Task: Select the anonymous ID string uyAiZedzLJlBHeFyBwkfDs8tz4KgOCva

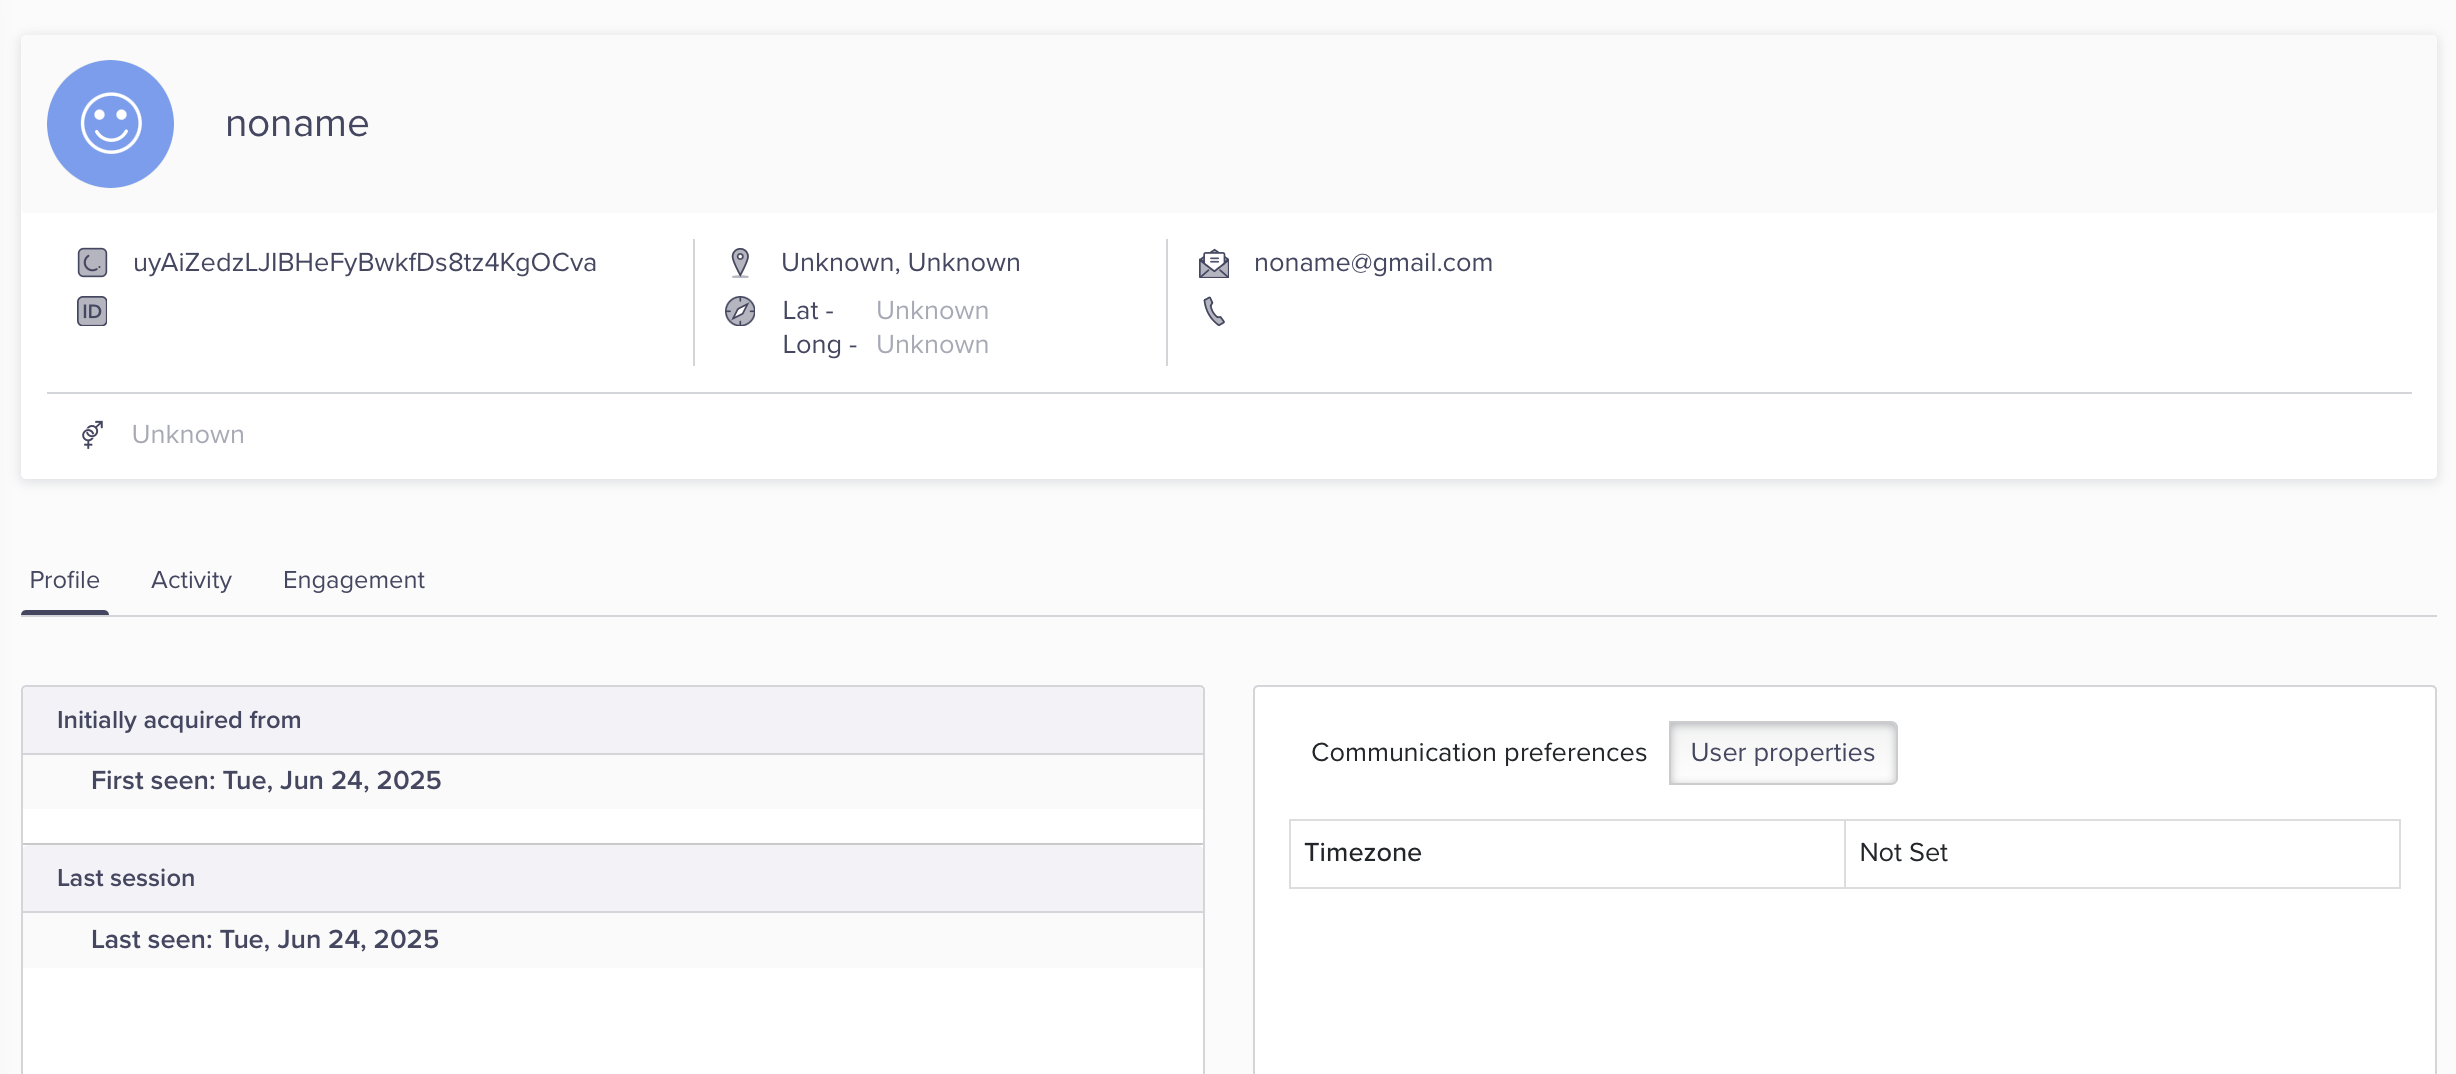Action: (x=365, y=262)
